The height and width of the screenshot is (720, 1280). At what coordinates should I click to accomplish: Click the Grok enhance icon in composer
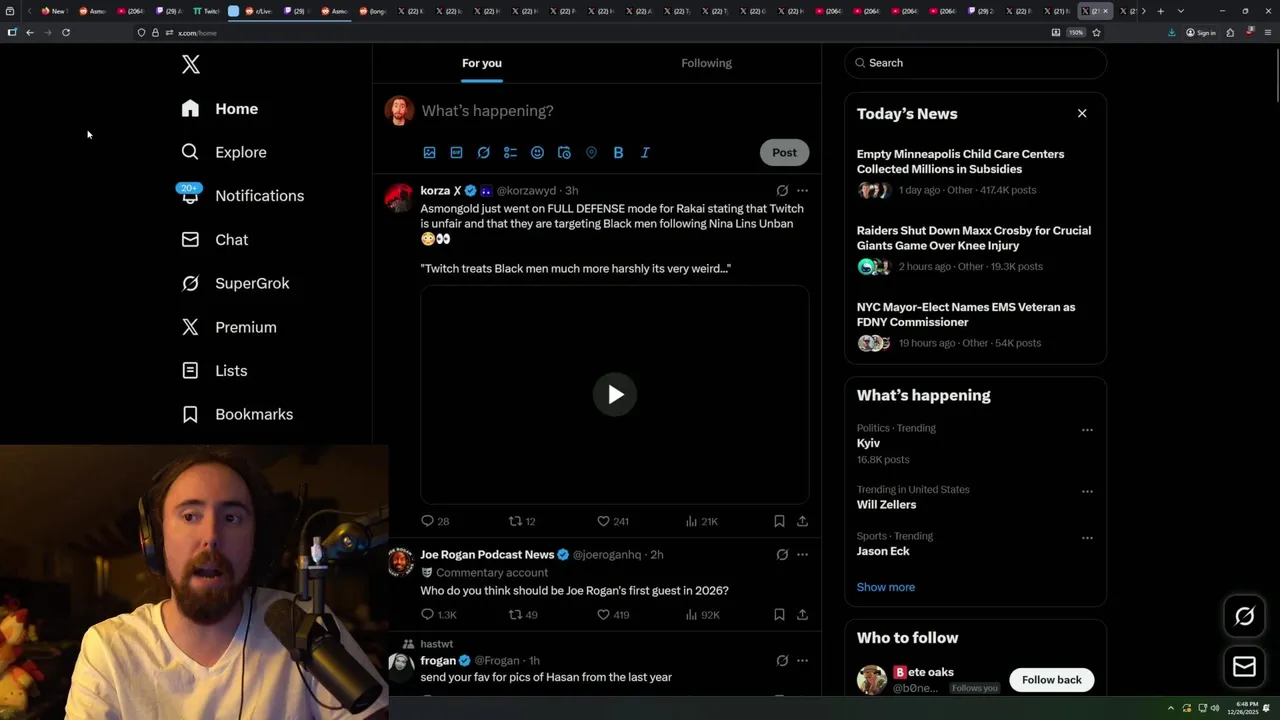(x=483, y=153)
